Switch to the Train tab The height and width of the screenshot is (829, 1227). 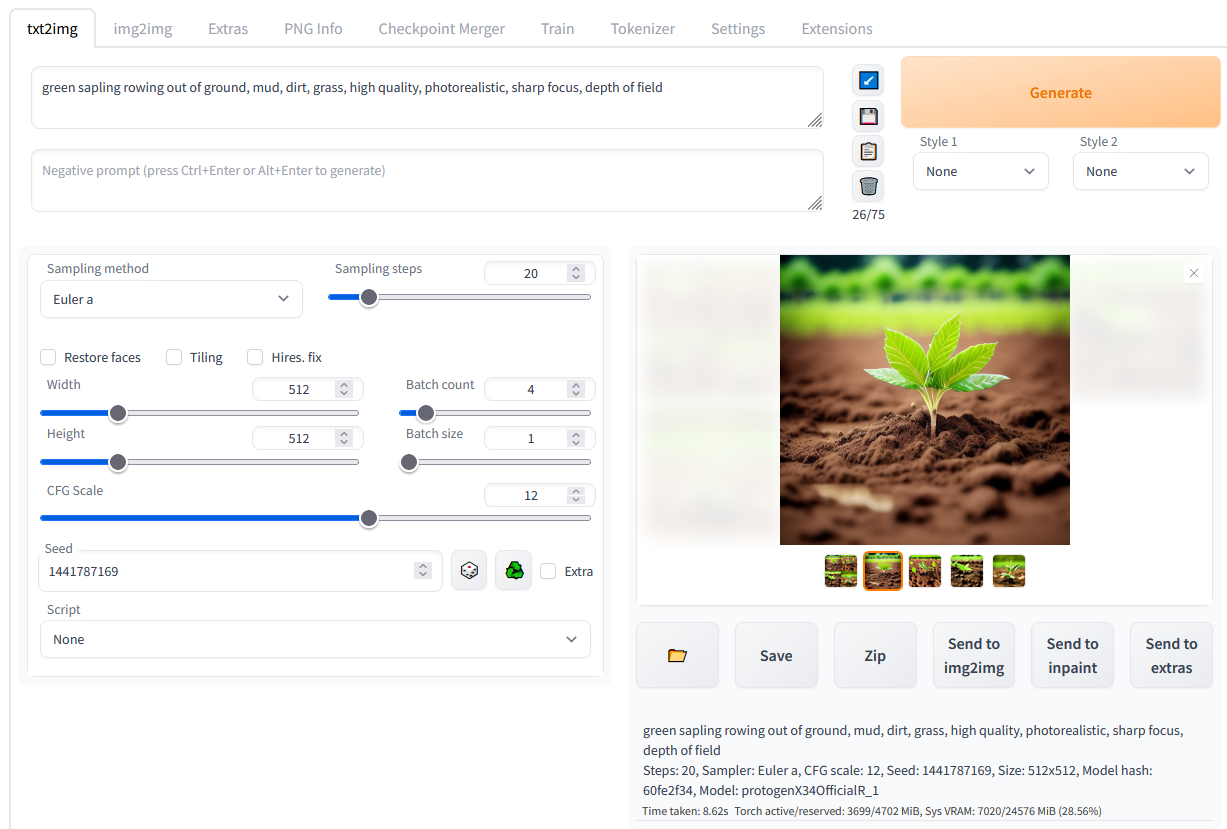[x=557, y=29]
